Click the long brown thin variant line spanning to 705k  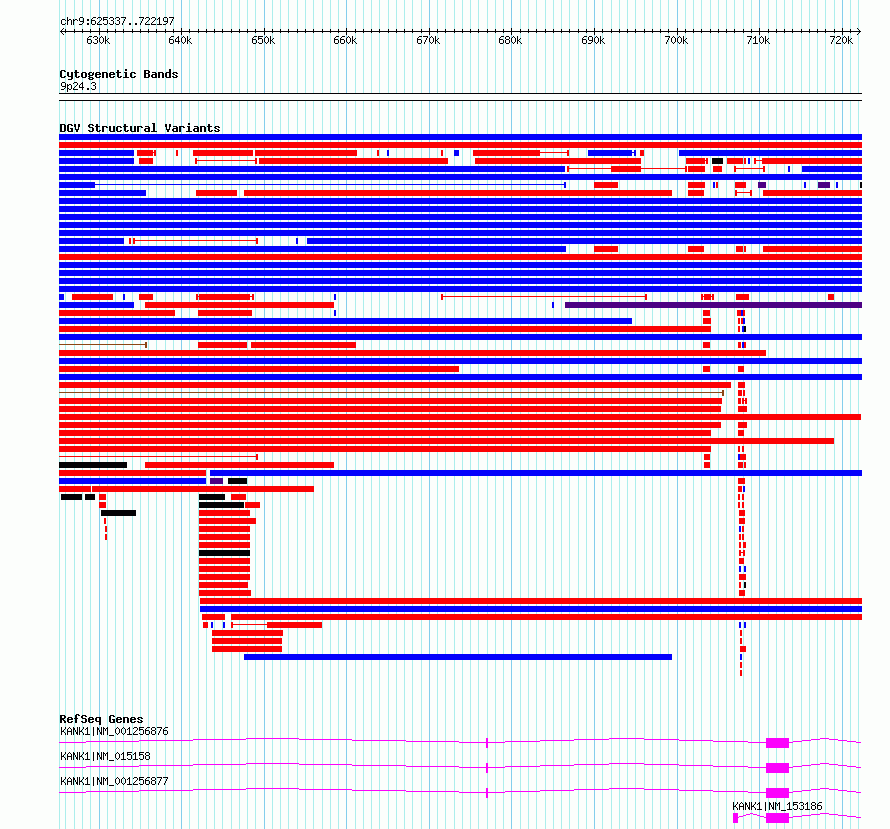point(392,393)
